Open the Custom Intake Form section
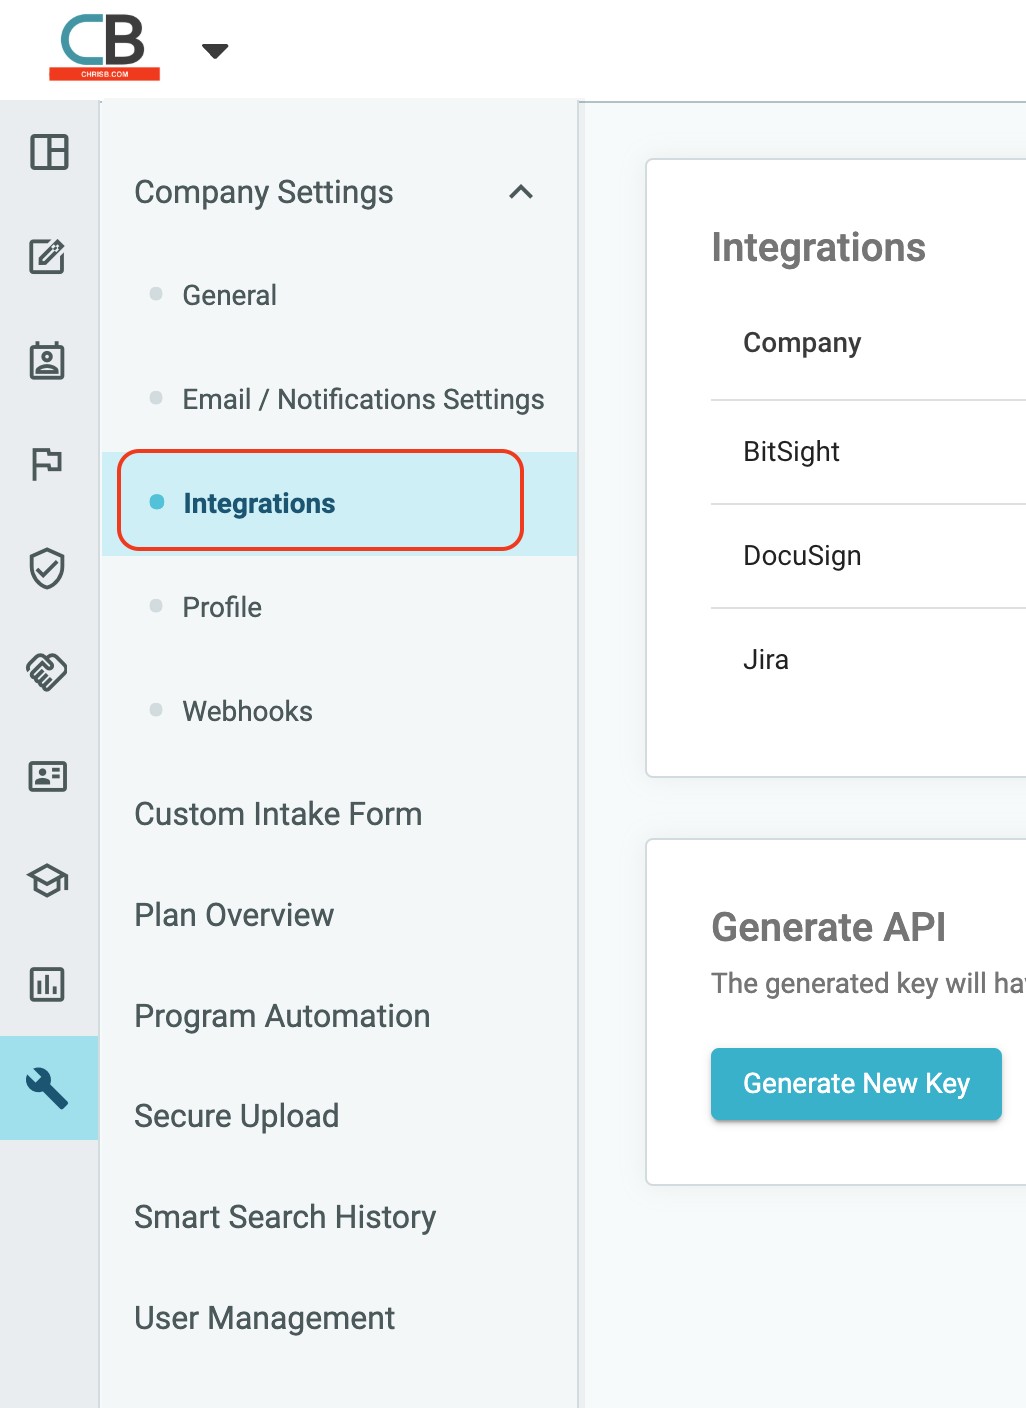 [277, 814]
